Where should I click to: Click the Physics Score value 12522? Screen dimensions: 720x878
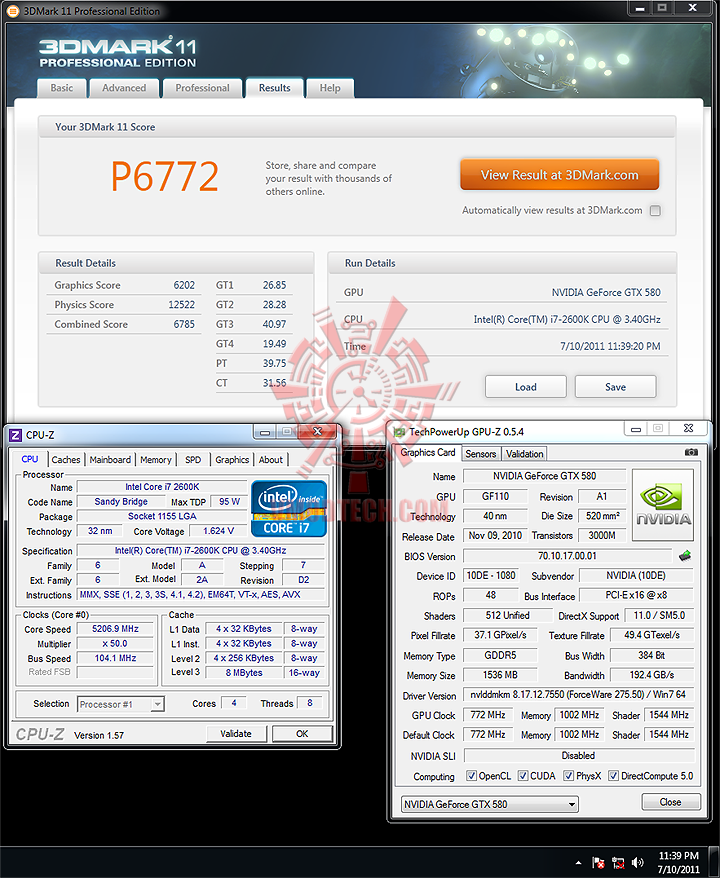click(181, 305)
